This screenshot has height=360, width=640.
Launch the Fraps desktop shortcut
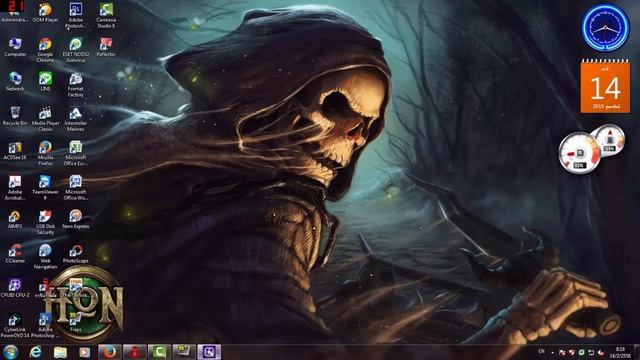pyautogui.click(x=76, y=322)
